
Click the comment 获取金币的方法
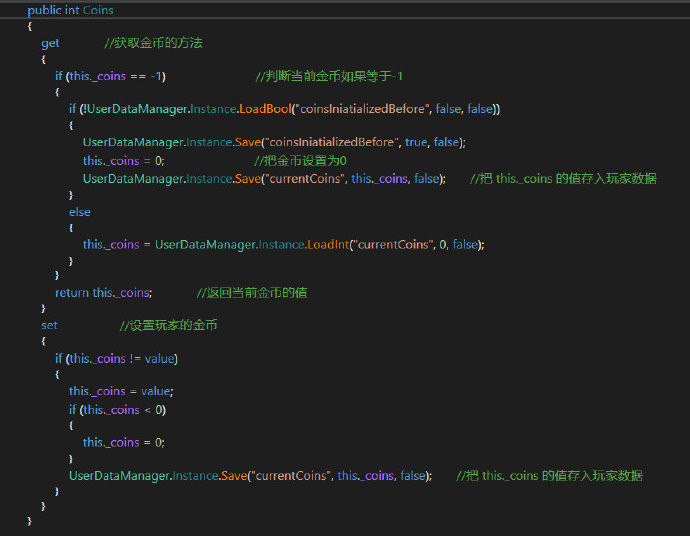click(155, 43)
